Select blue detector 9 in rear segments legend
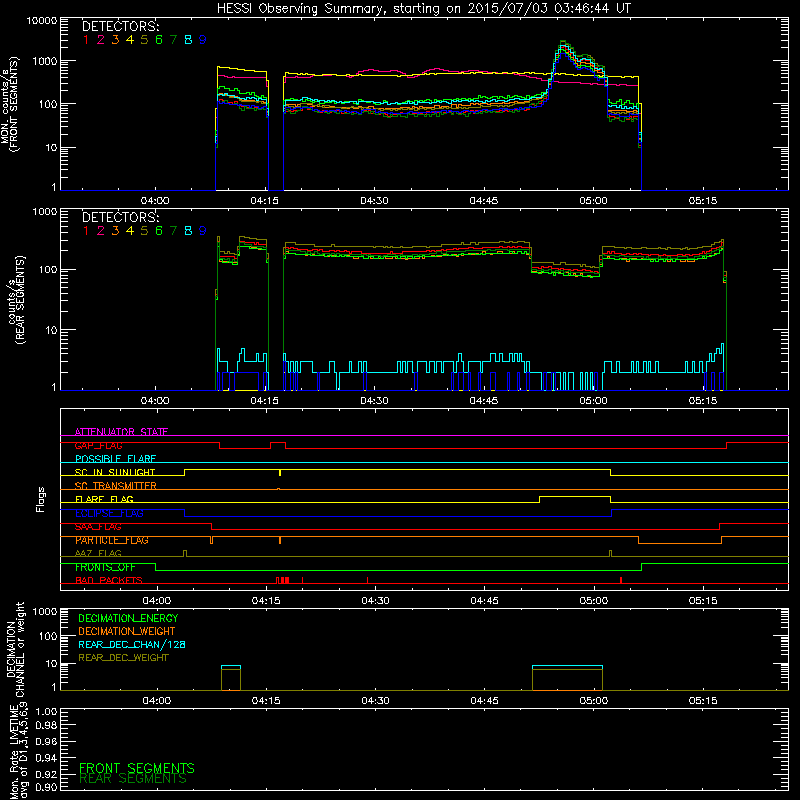Viewport: 800px width, 800px height. [203, 231]
